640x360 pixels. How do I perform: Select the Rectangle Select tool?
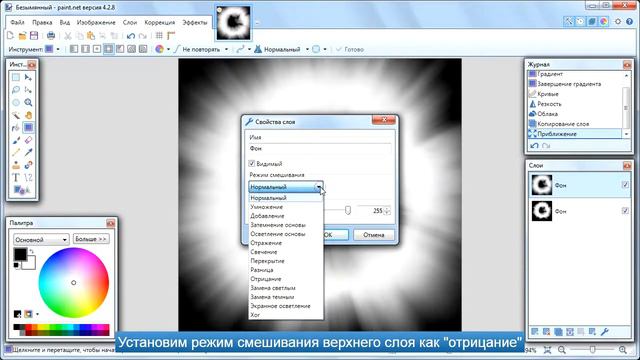point(16,77)
